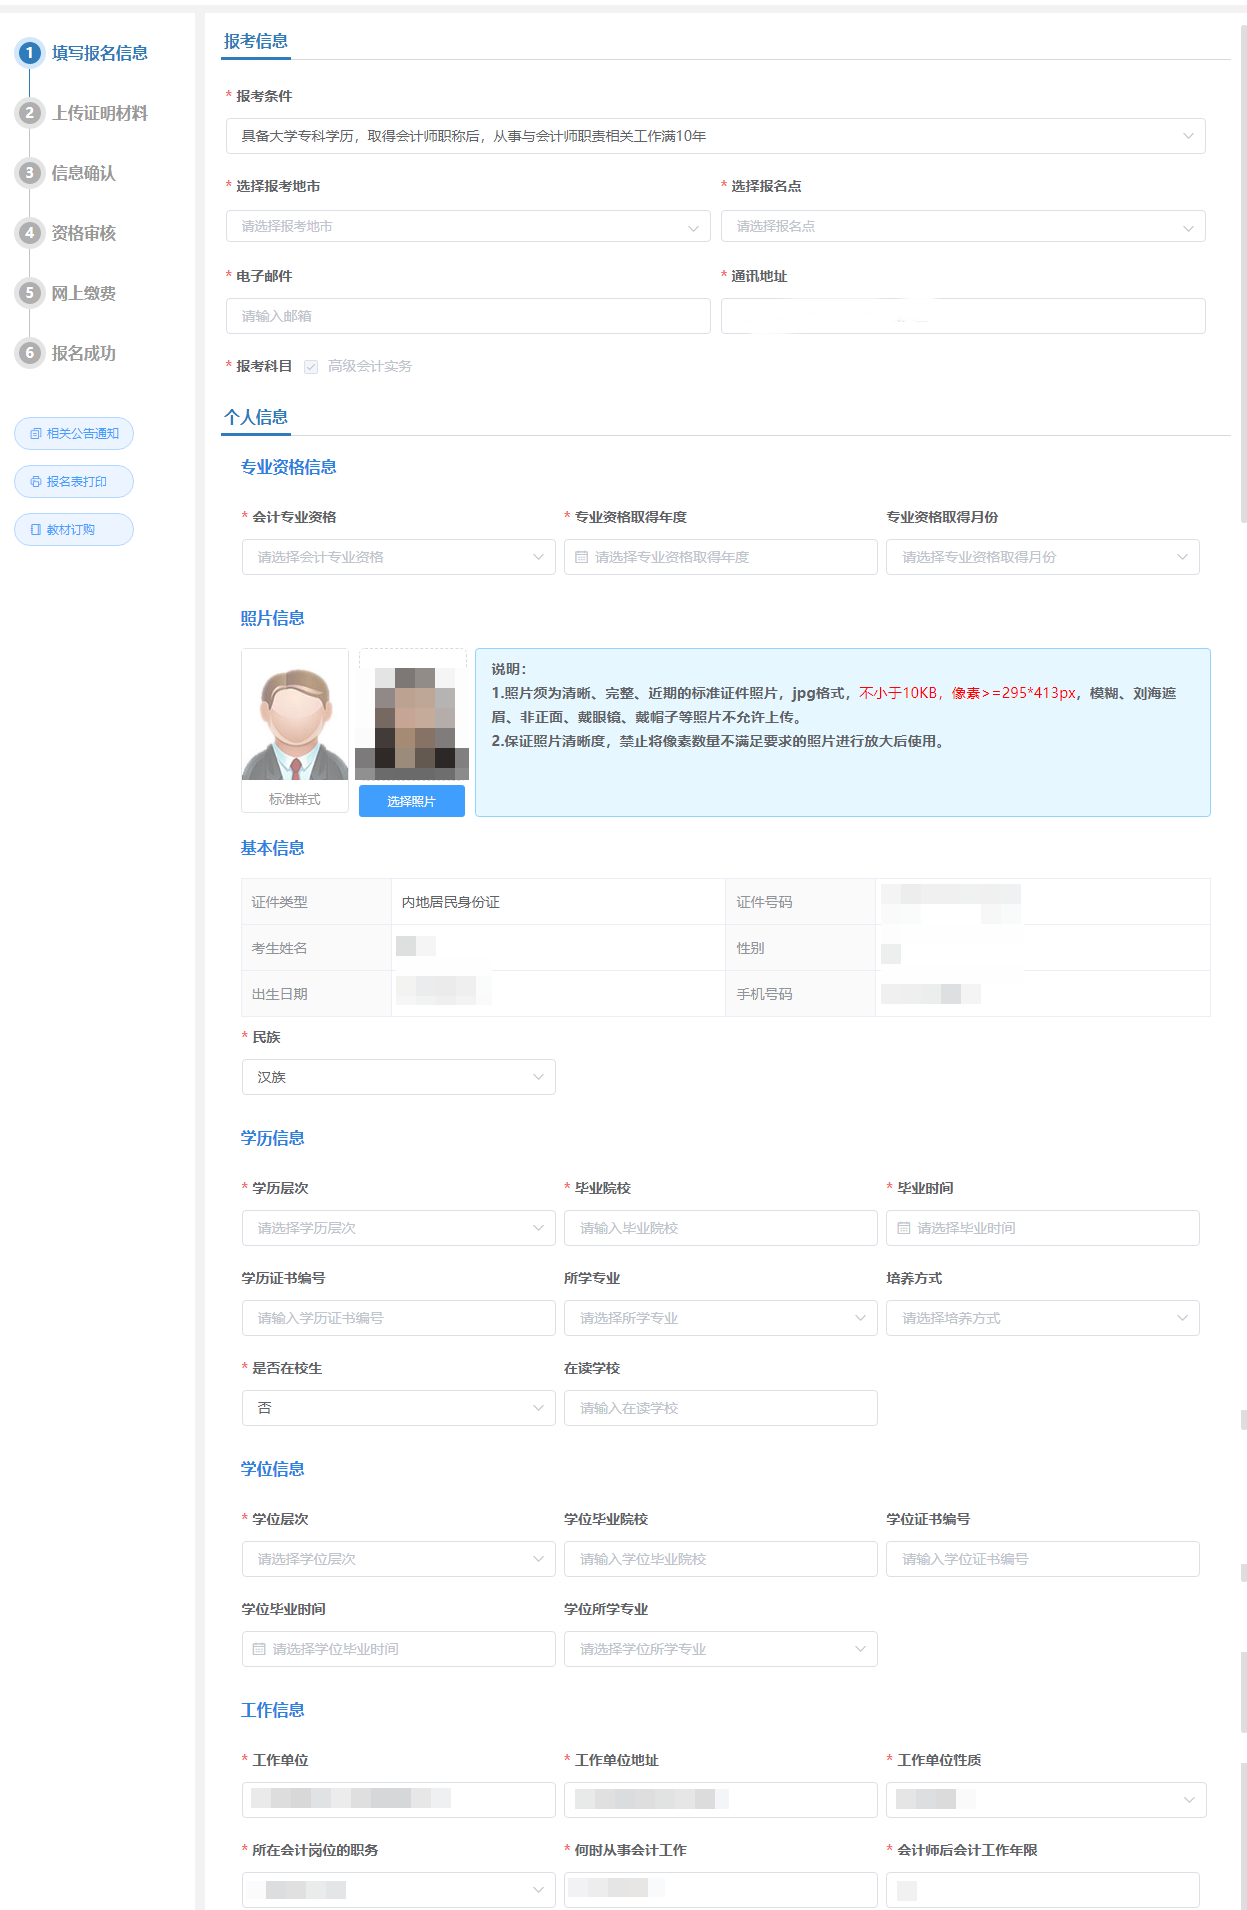The width and height of the screenshot is (1247, 1910).
Task: Click the step 2 upload materials icon
Action: pos(30,113)
